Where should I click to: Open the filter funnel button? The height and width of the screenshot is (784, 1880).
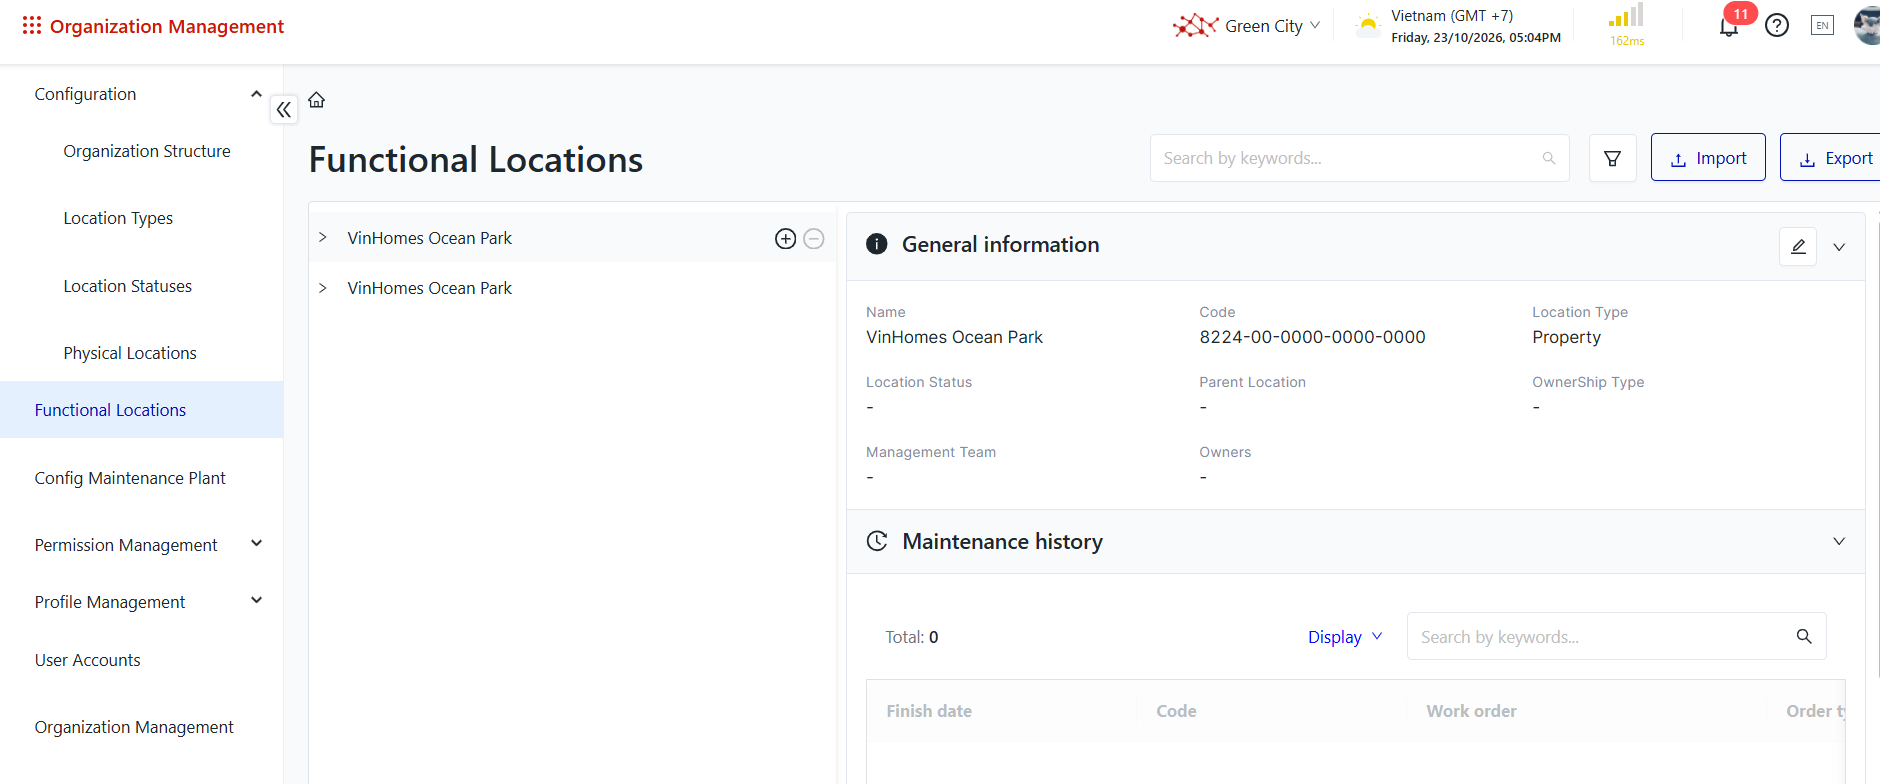point(1612,158)
